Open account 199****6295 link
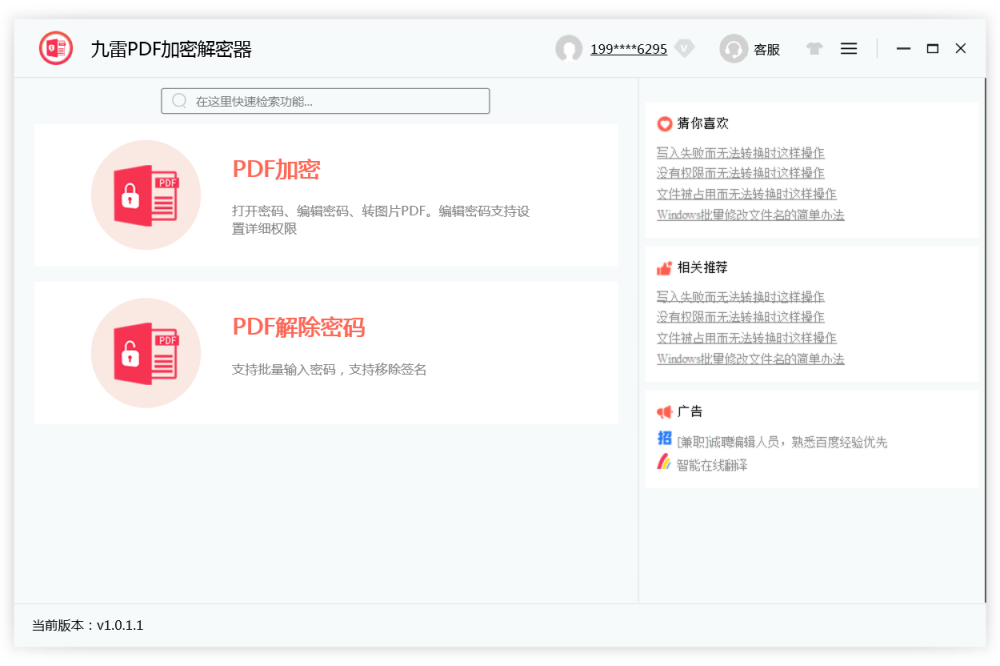 tap(628, 49)
